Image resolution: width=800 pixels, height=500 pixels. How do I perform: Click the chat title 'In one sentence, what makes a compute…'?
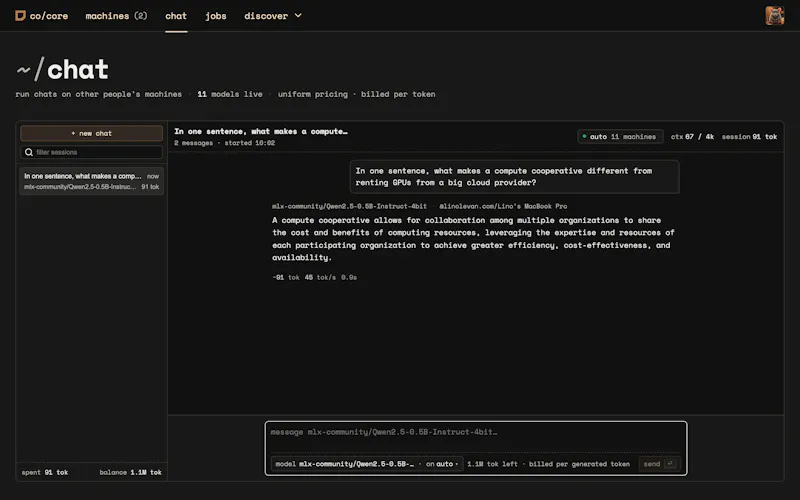[x=261, y=131]
